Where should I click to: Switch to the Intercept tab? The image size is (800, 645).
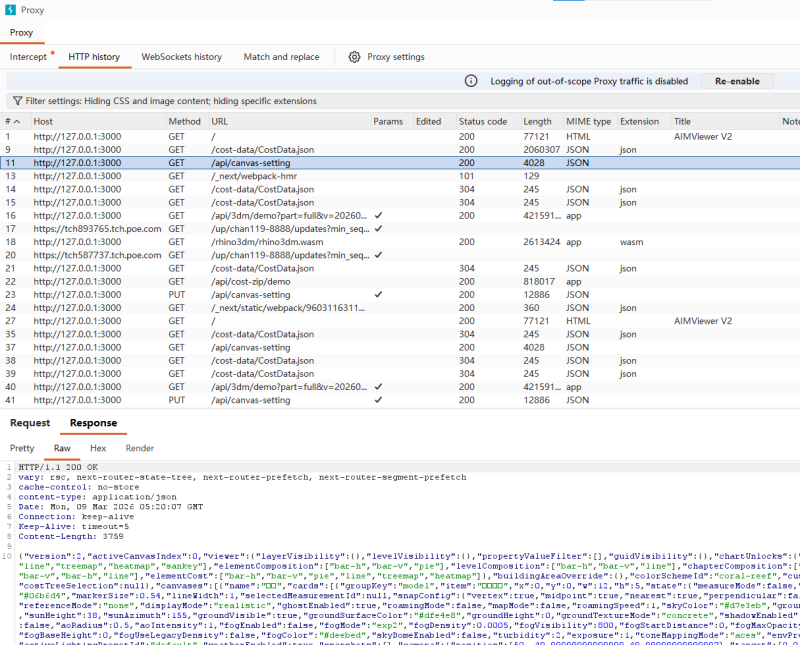(x=28, y=57)
